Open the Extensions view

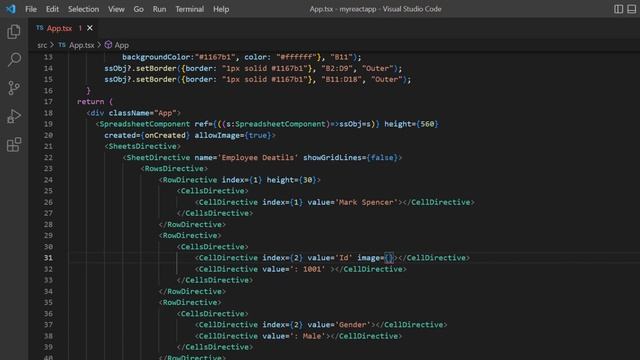[x=14, y=144]
